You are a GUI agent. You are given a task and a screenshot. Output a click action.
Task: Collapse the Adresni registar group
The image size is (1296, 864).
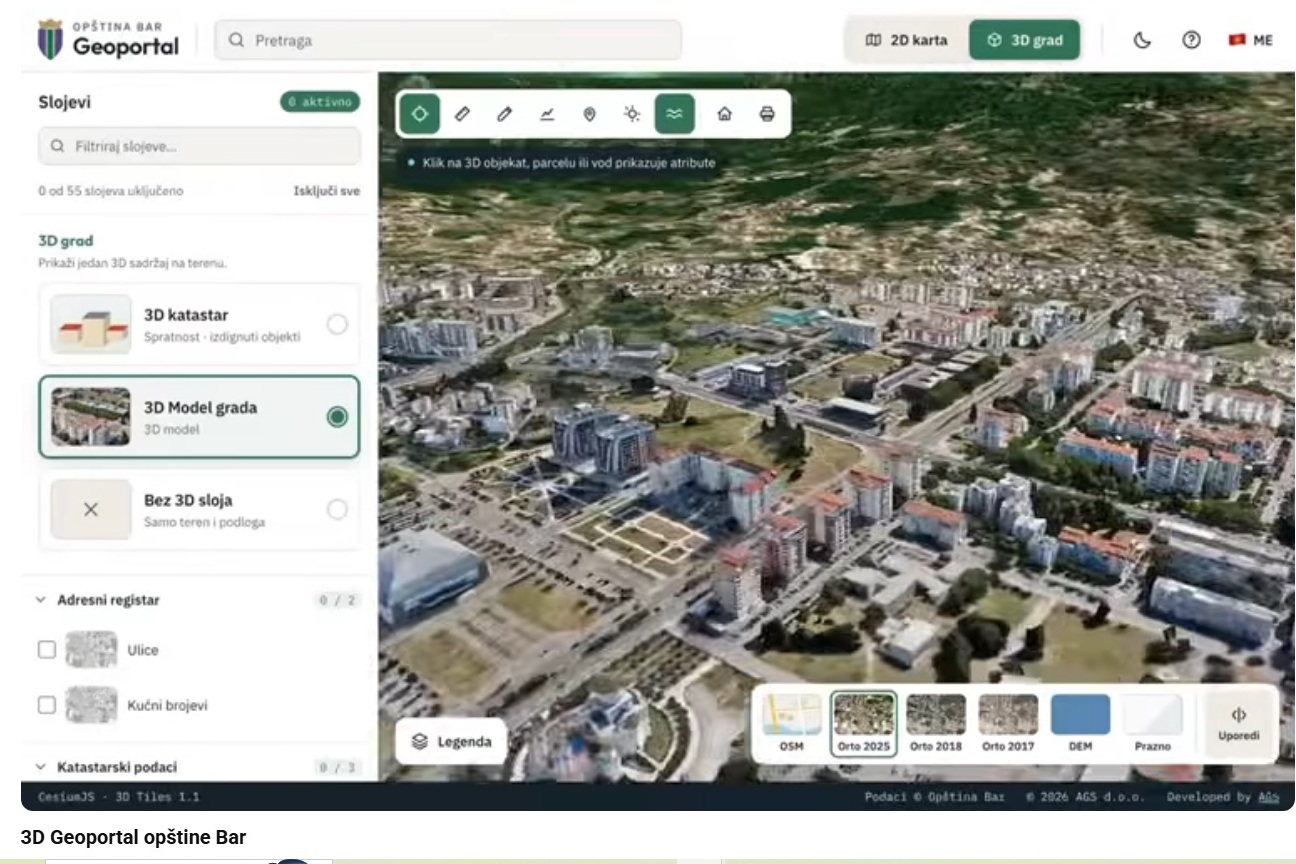pos(41,600)
